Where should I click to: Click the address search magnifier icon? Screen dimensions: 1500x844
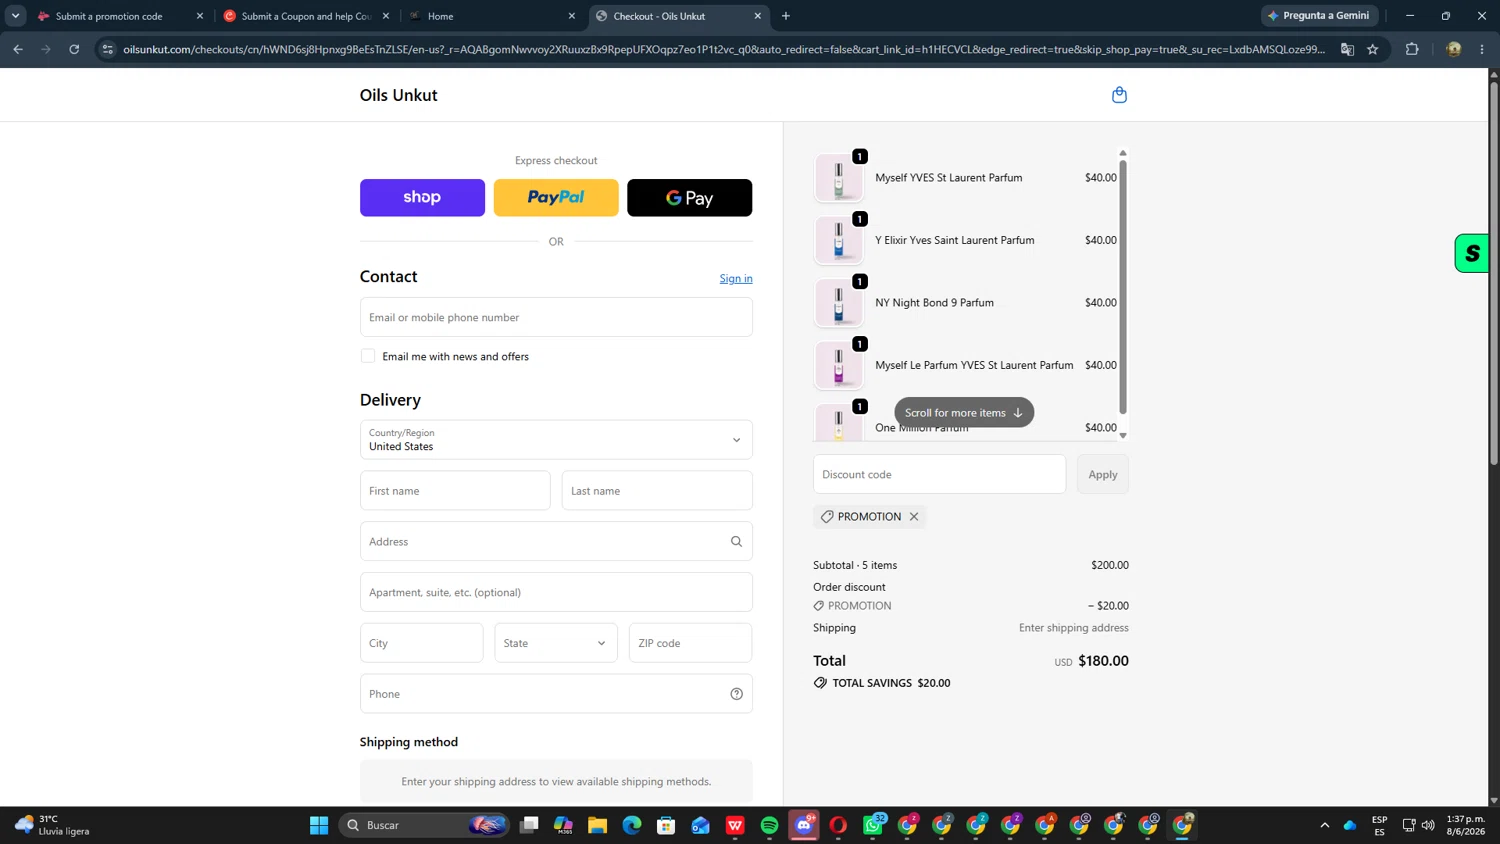[736, 542]
